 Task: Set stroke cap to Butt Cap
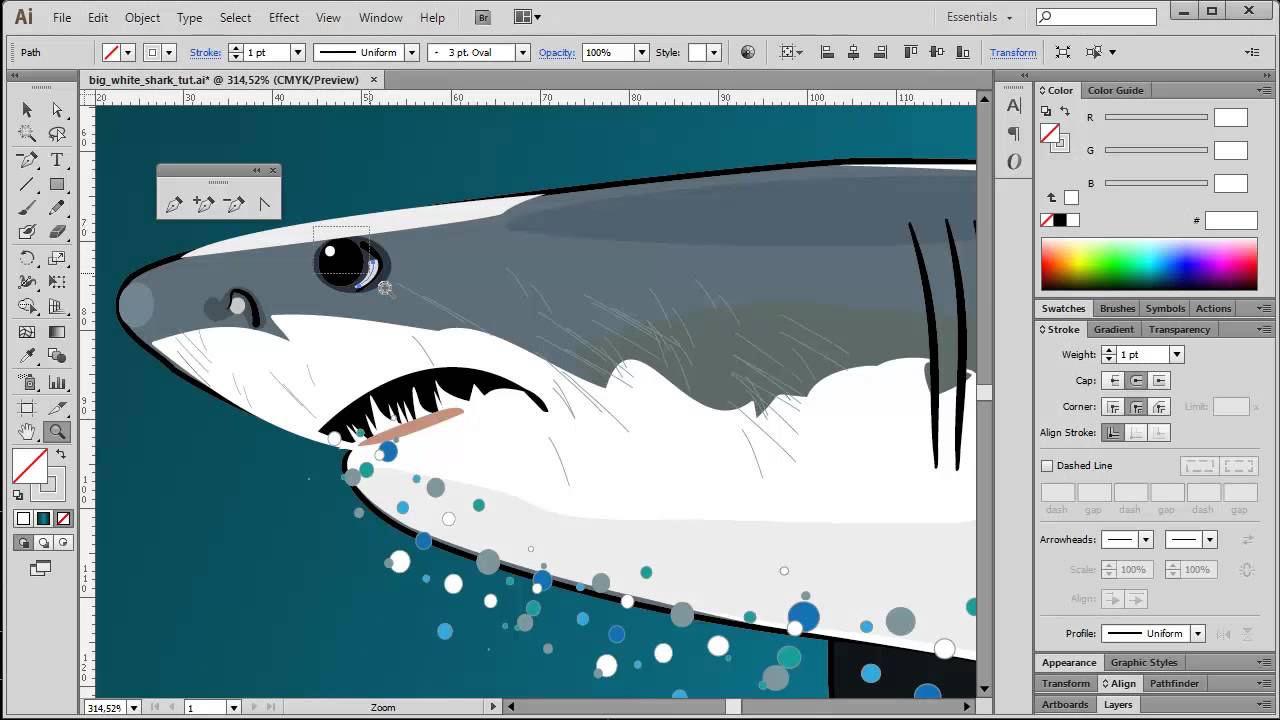coord(1112,380)
